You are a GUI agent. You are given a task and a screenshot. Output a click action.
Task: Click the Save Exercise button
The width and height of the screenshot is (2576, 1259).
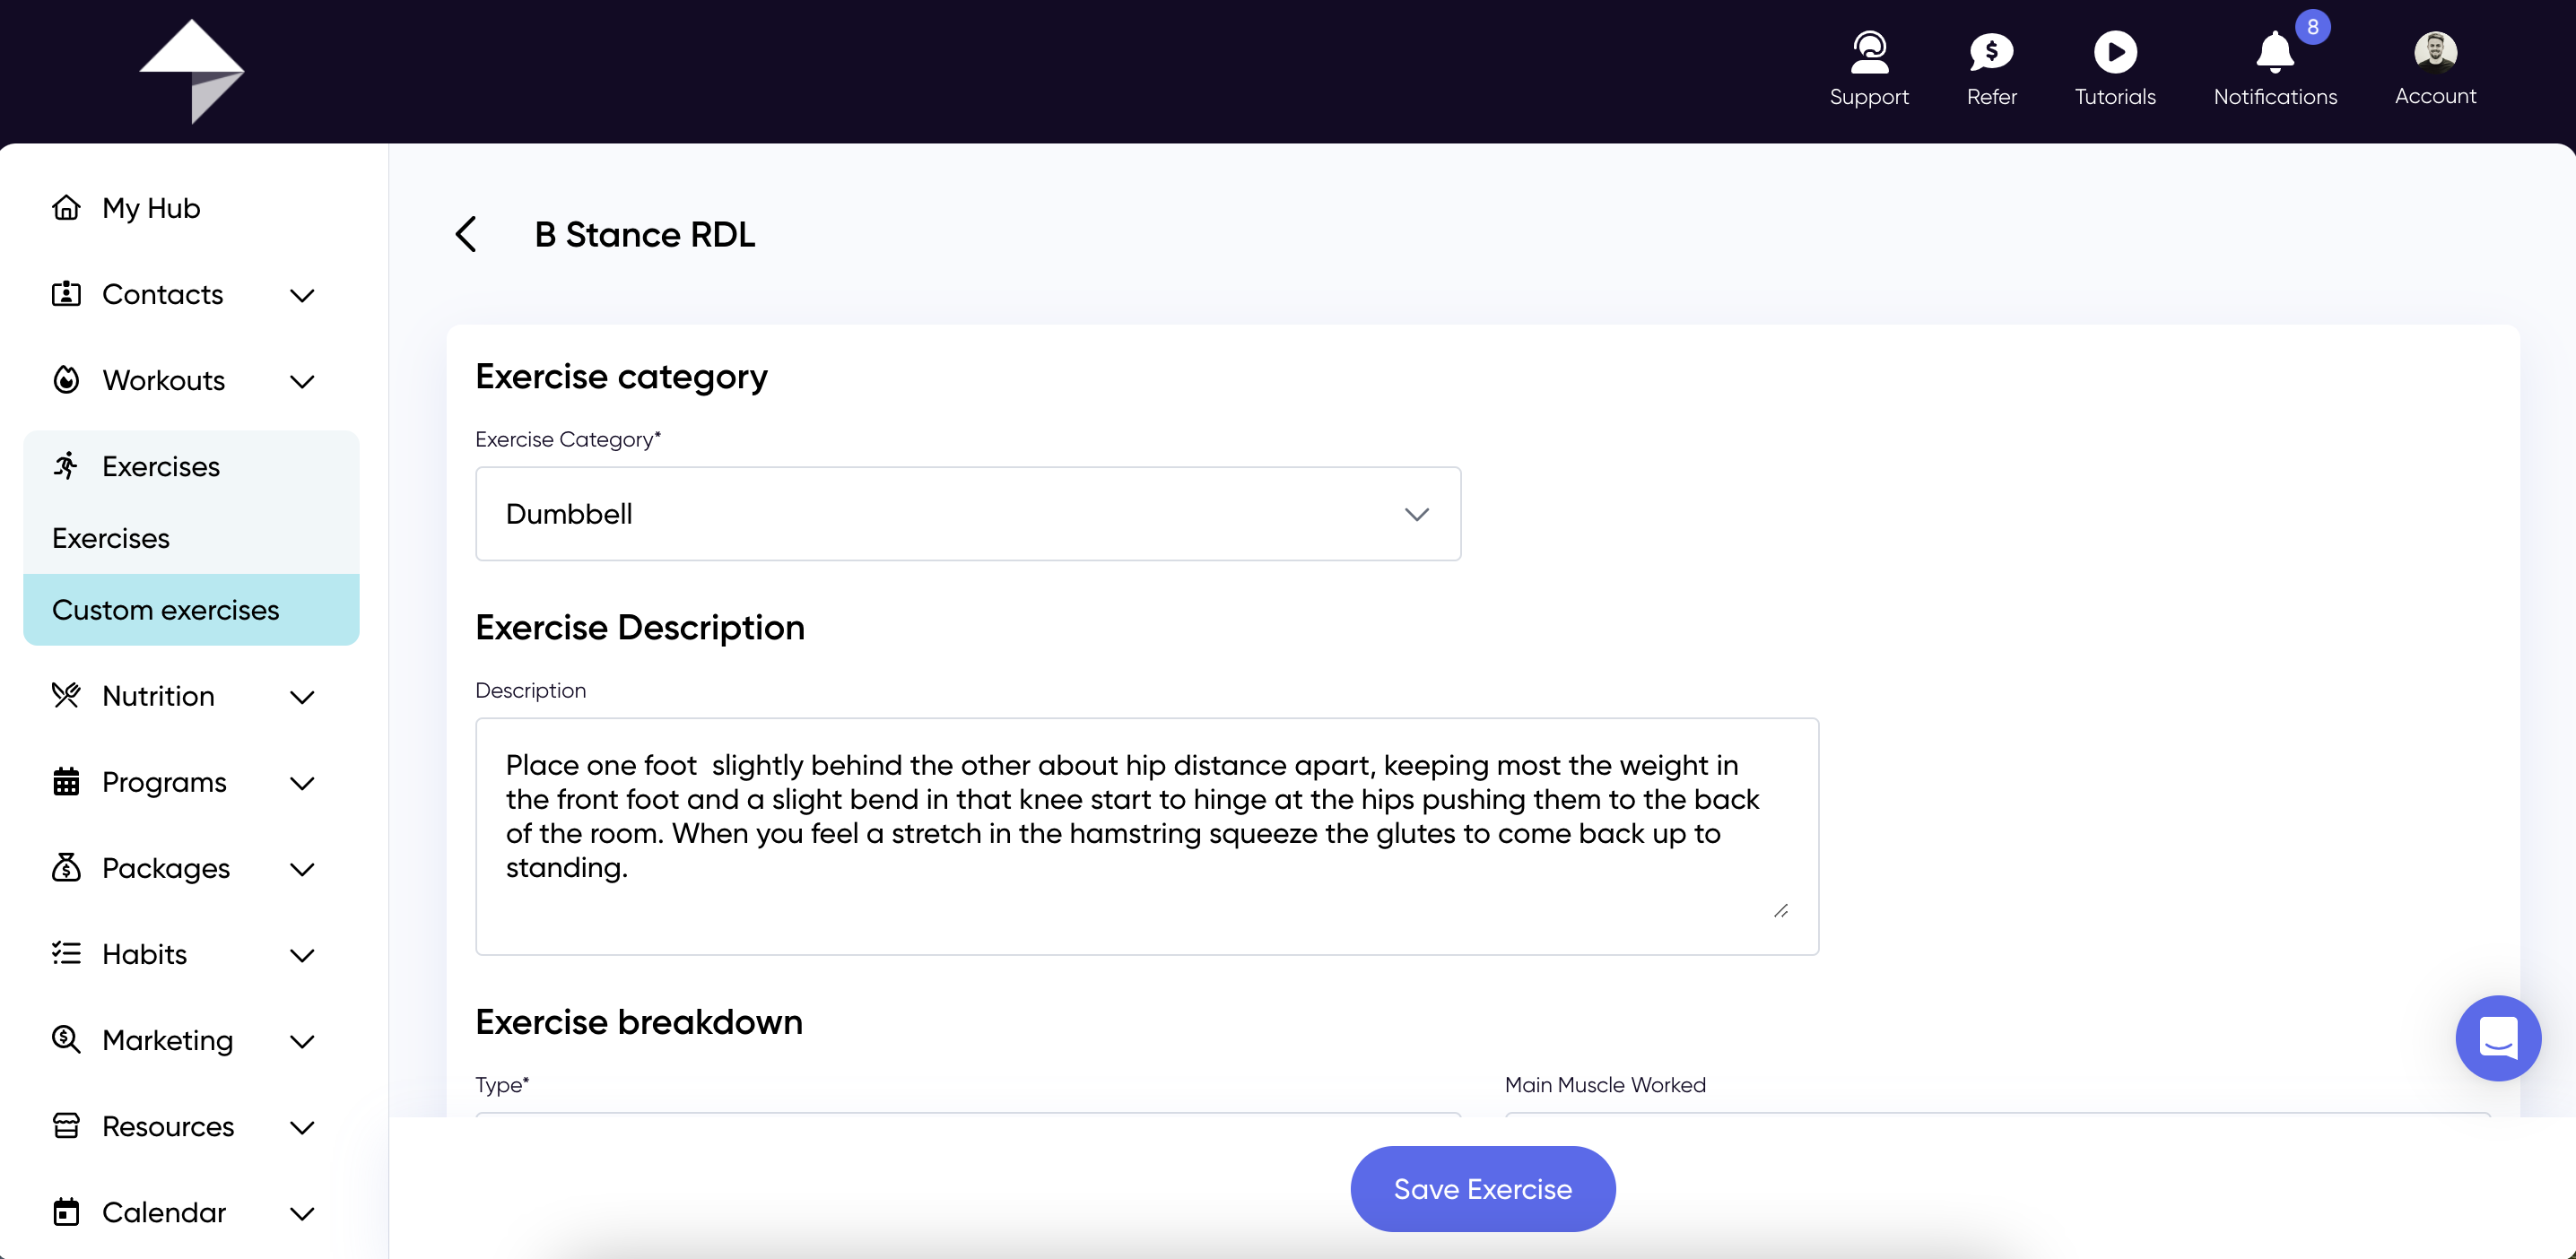[1482, 1188]
